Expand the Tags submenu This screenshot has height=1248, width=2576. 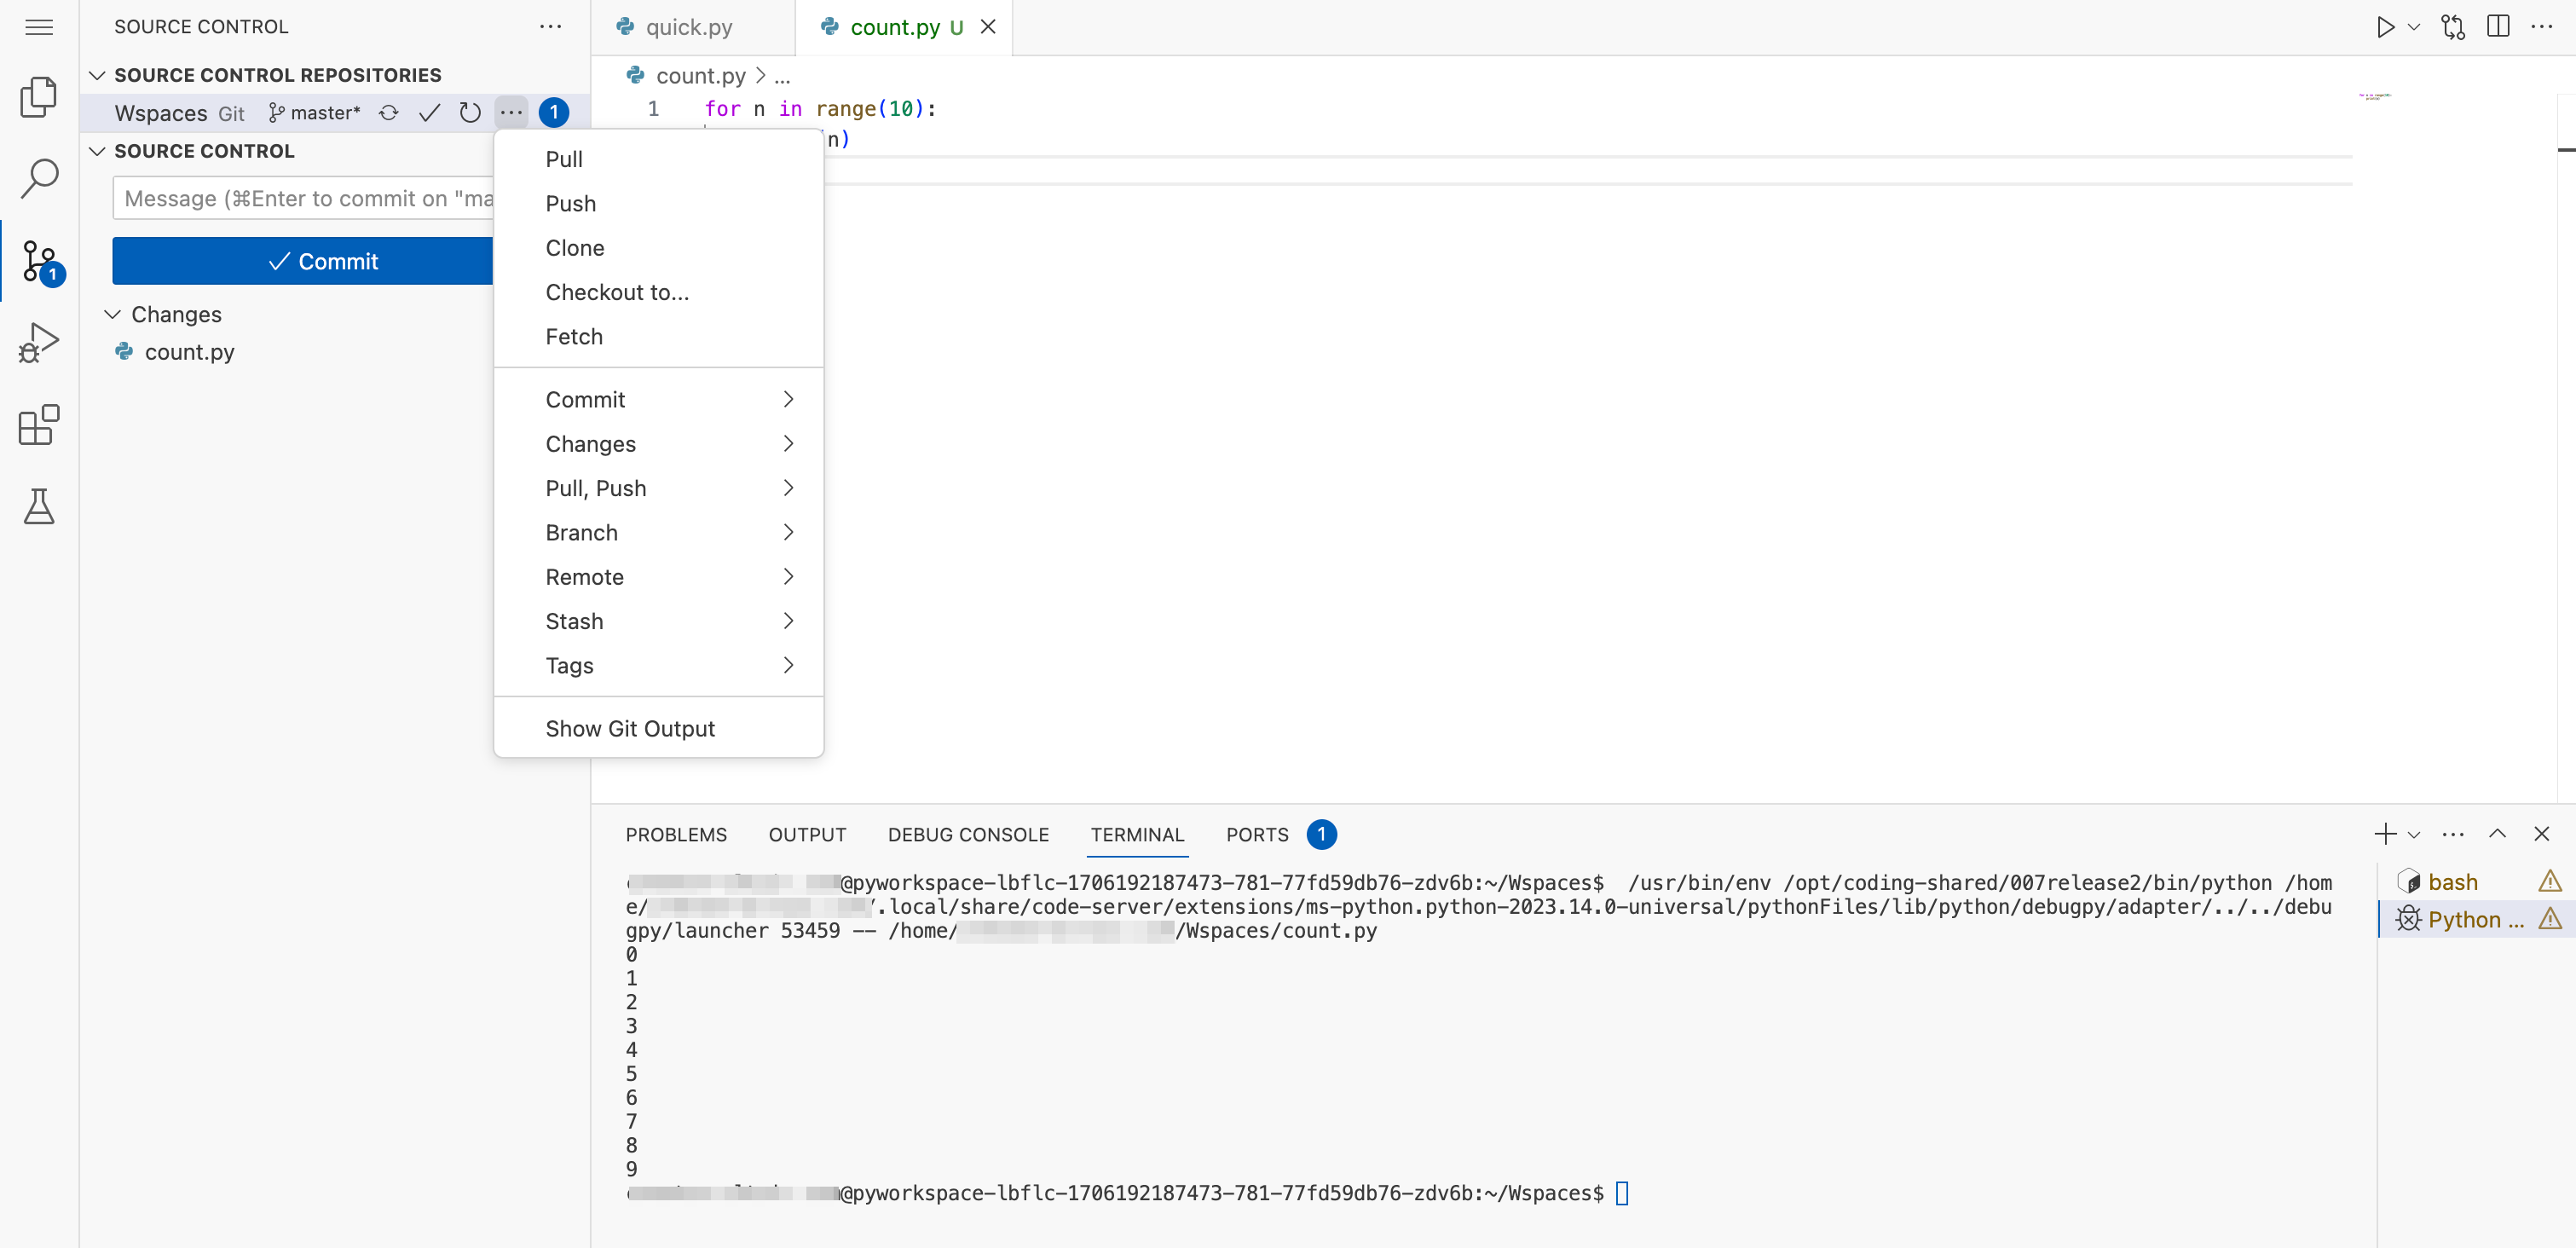click(x=658, y=665)
